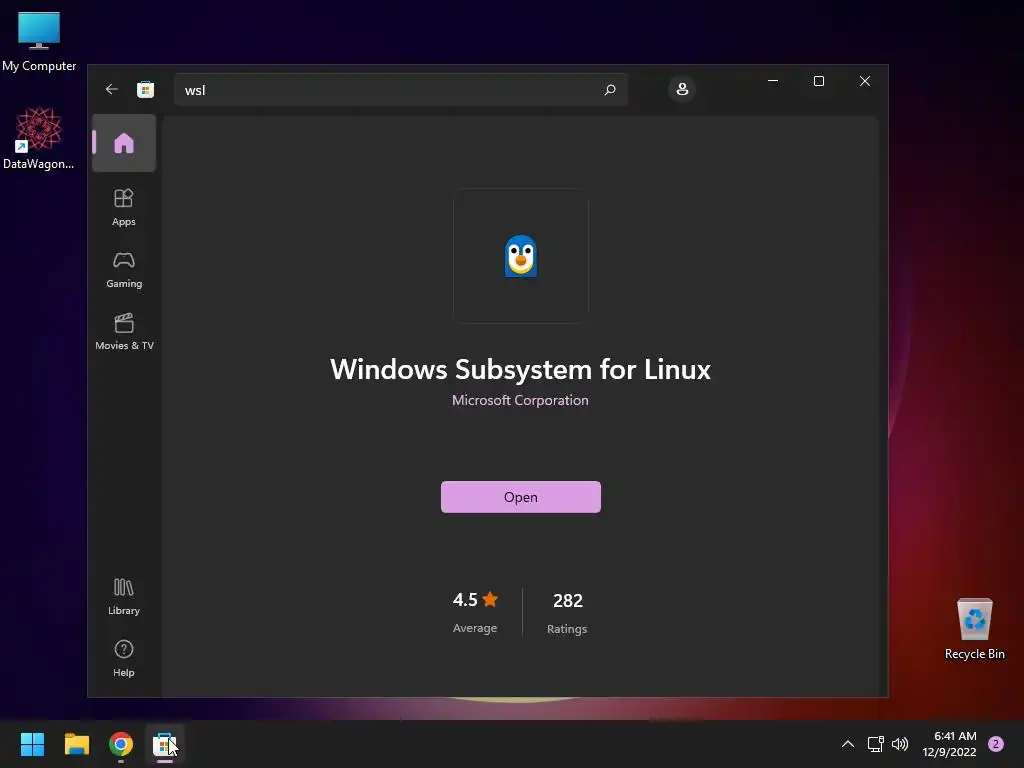Click the network status tray icon
Screen dimensions: 1024x768
pos(876,744)
